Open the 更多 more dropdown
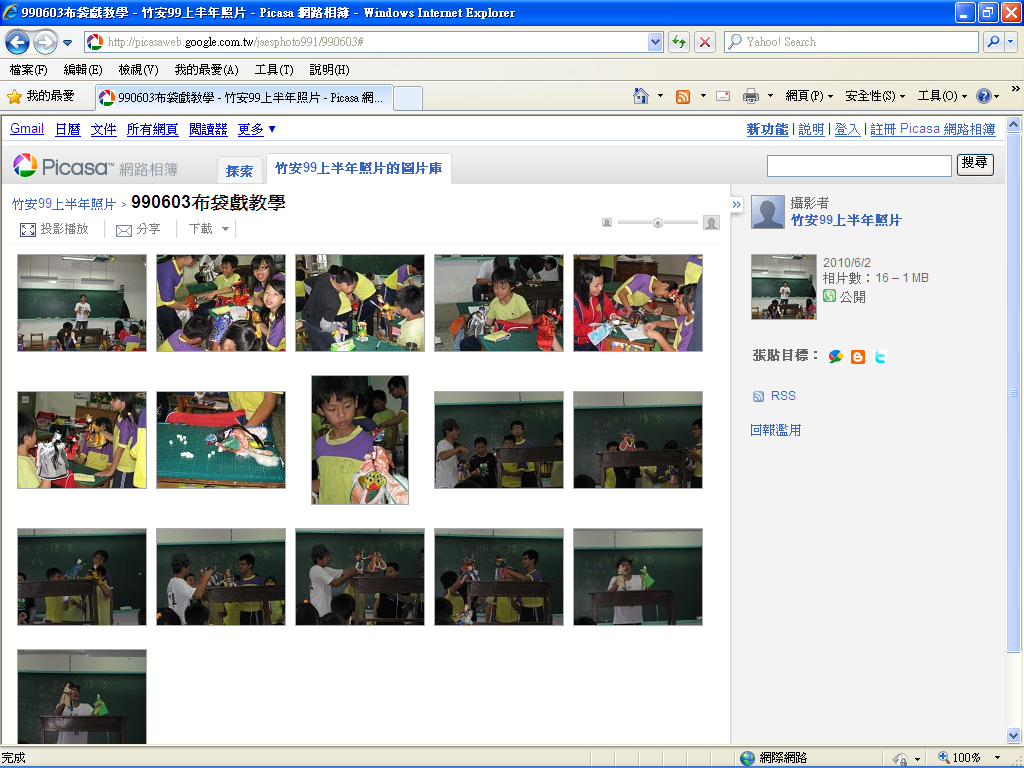The height and width of the screenshot is (768, 1024). [256, 129]
